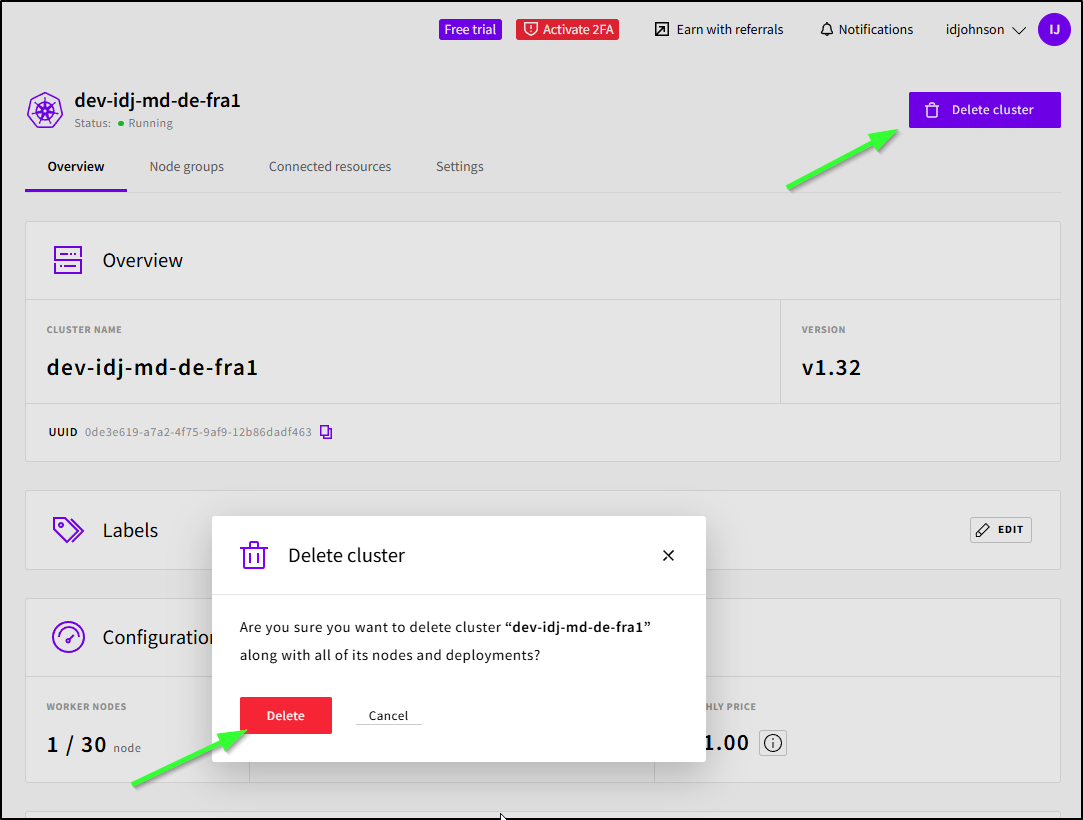This screenshot has width=1083, height=820.
Task: Open the Connected resources tab
Action: (330, 167)
